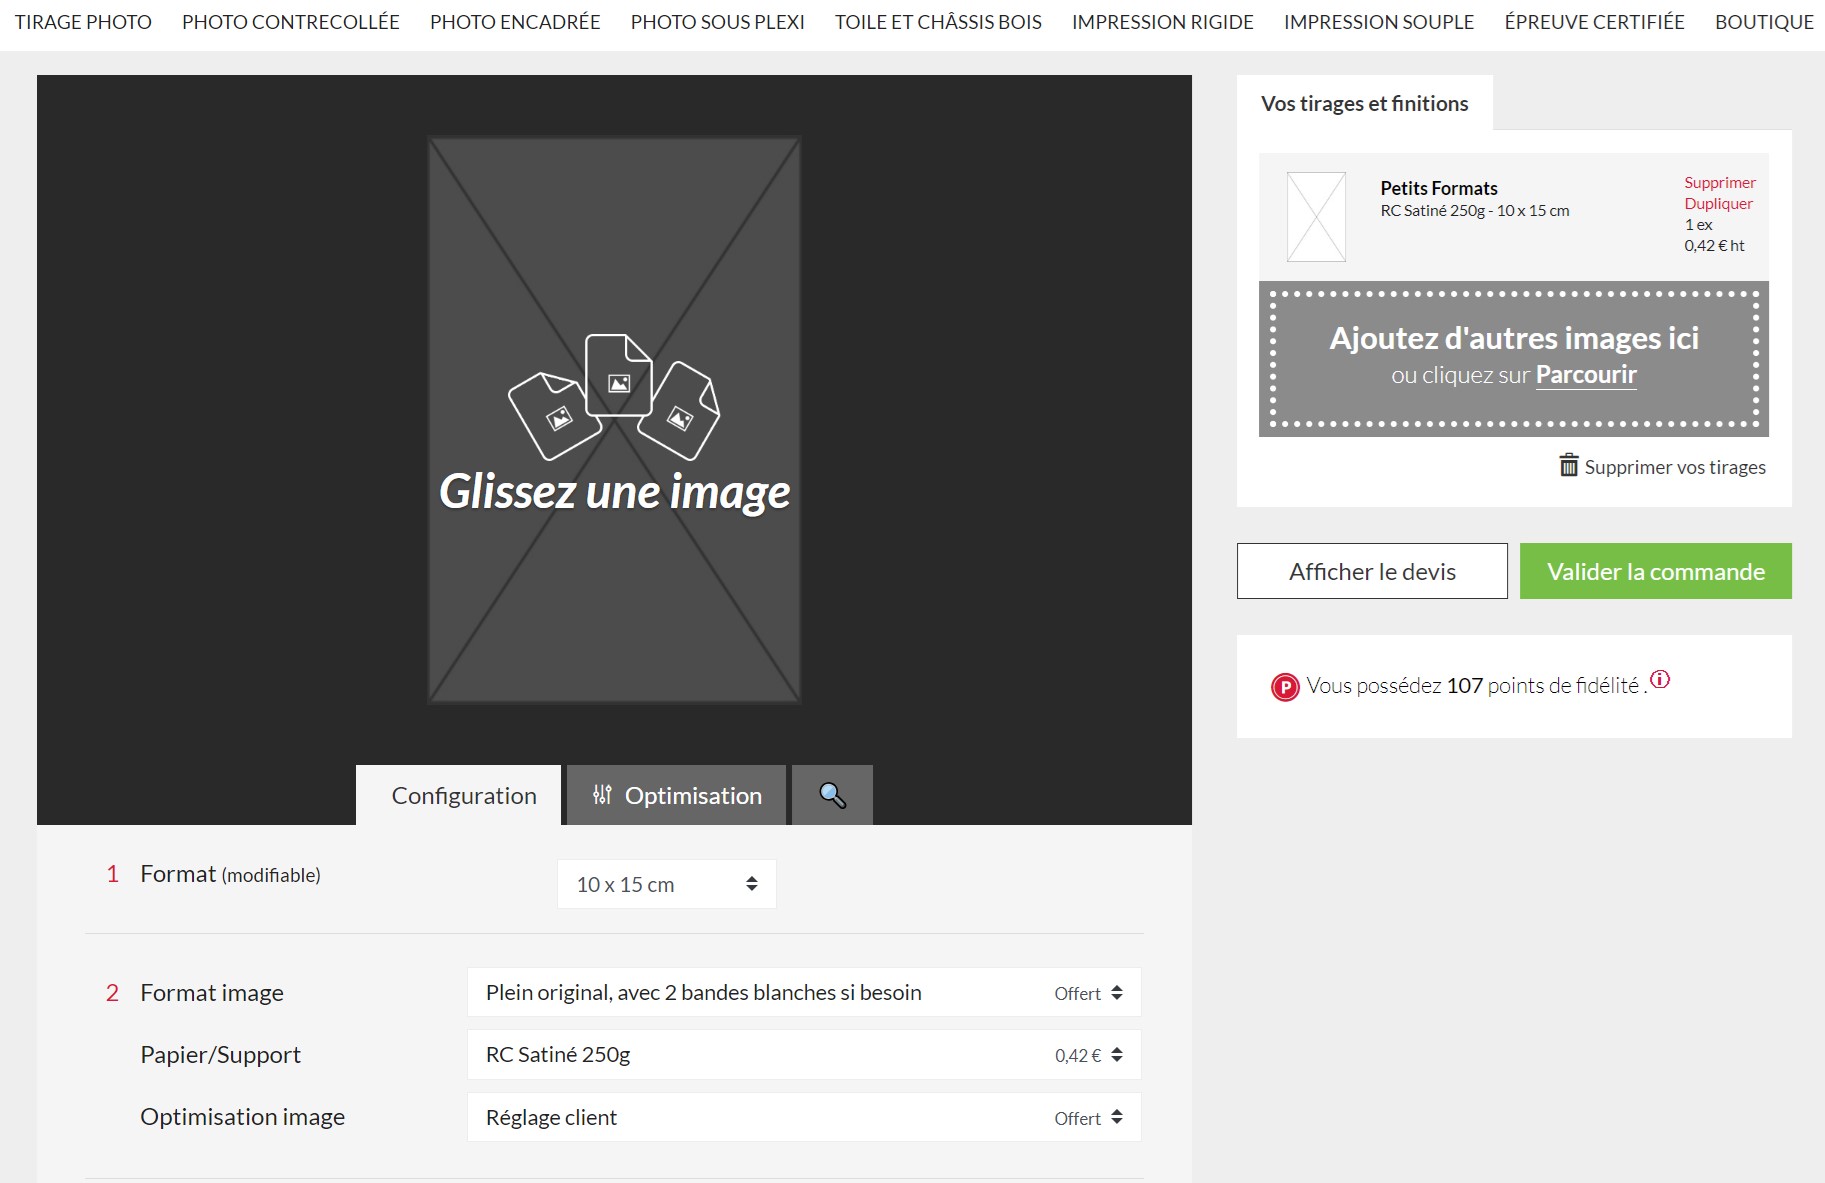Click the Petits Formats thumbnail placeholder
This screenshot has width=1825, height=1183.
tap(1315, 216)
